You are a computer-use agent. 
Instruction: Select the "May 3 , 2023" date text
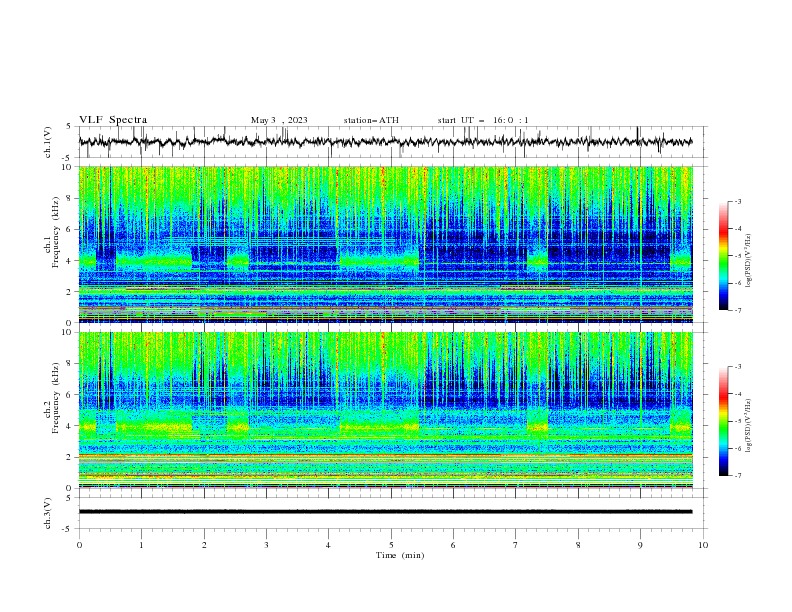(279, 120)
